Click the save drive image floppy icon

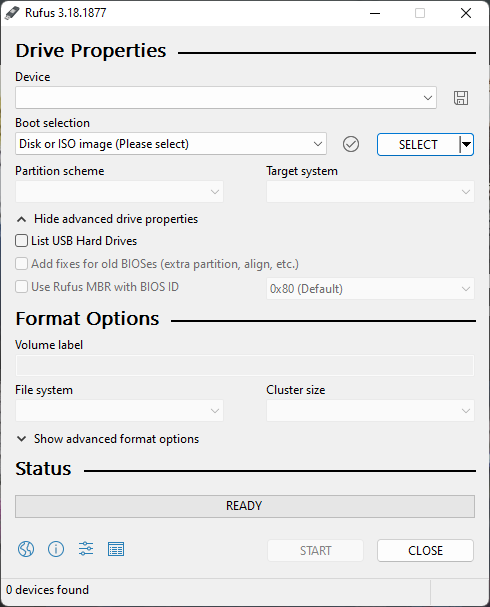click(461, 98)
